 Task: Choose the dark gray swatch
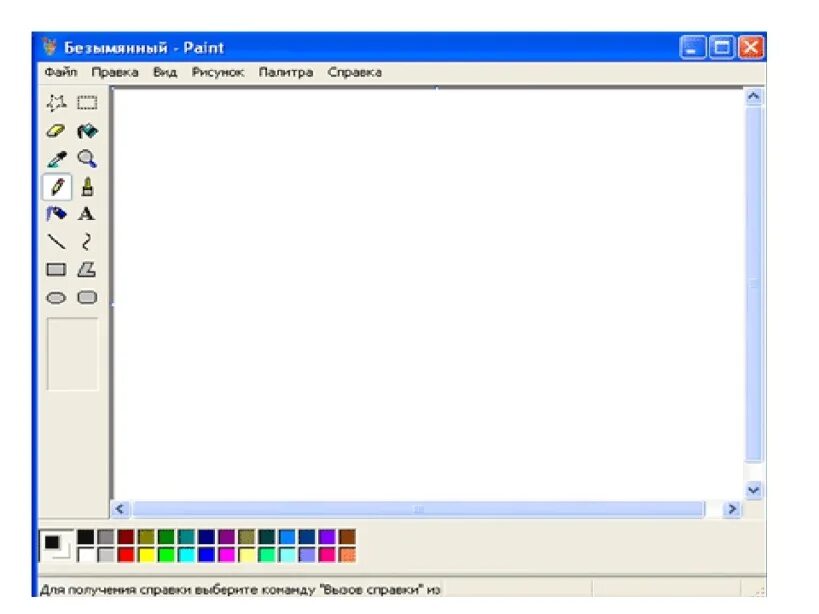[x=106, y=537]
